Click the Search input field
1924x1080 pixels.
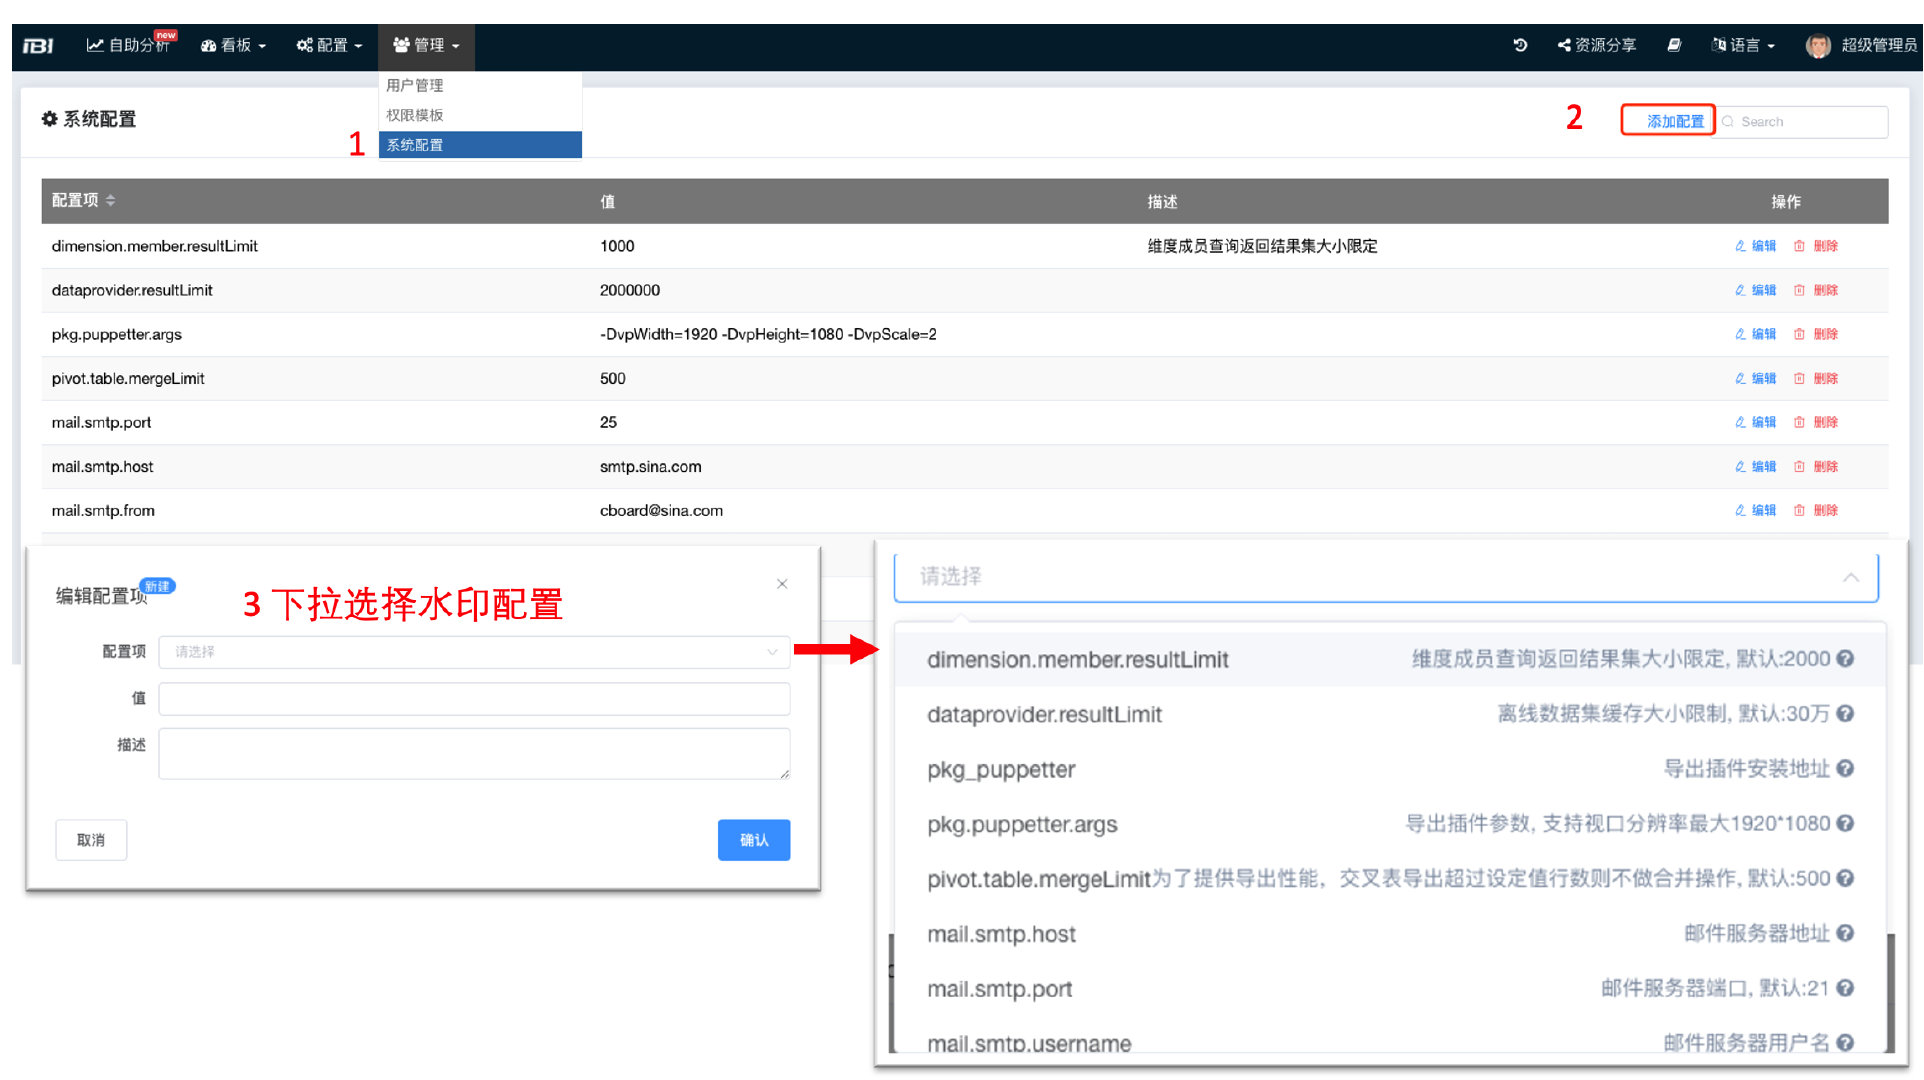(1803, 121)
